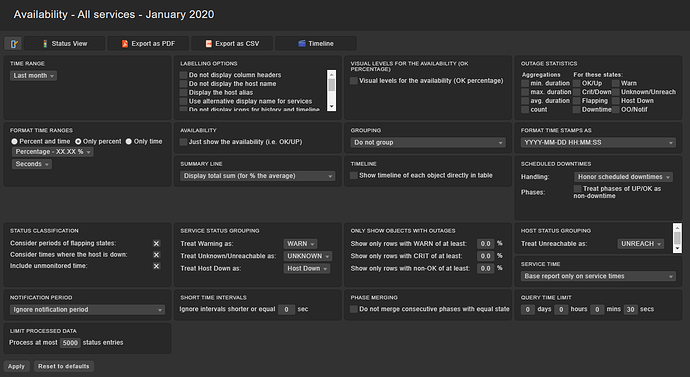Image resolution: width=690 pixels, height=377 pixels.
Task: Click Export as PDF
Action: pos(148,44)
